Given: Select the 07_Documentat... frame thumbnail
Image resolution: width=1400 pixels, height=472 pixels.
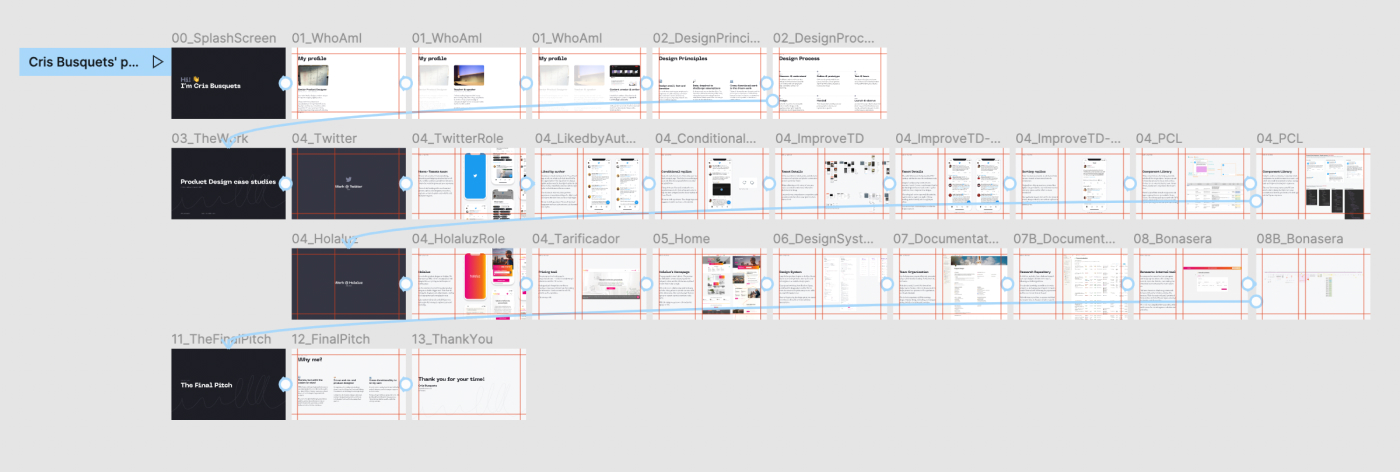Looking at the screenshot, I should point(951,284).
